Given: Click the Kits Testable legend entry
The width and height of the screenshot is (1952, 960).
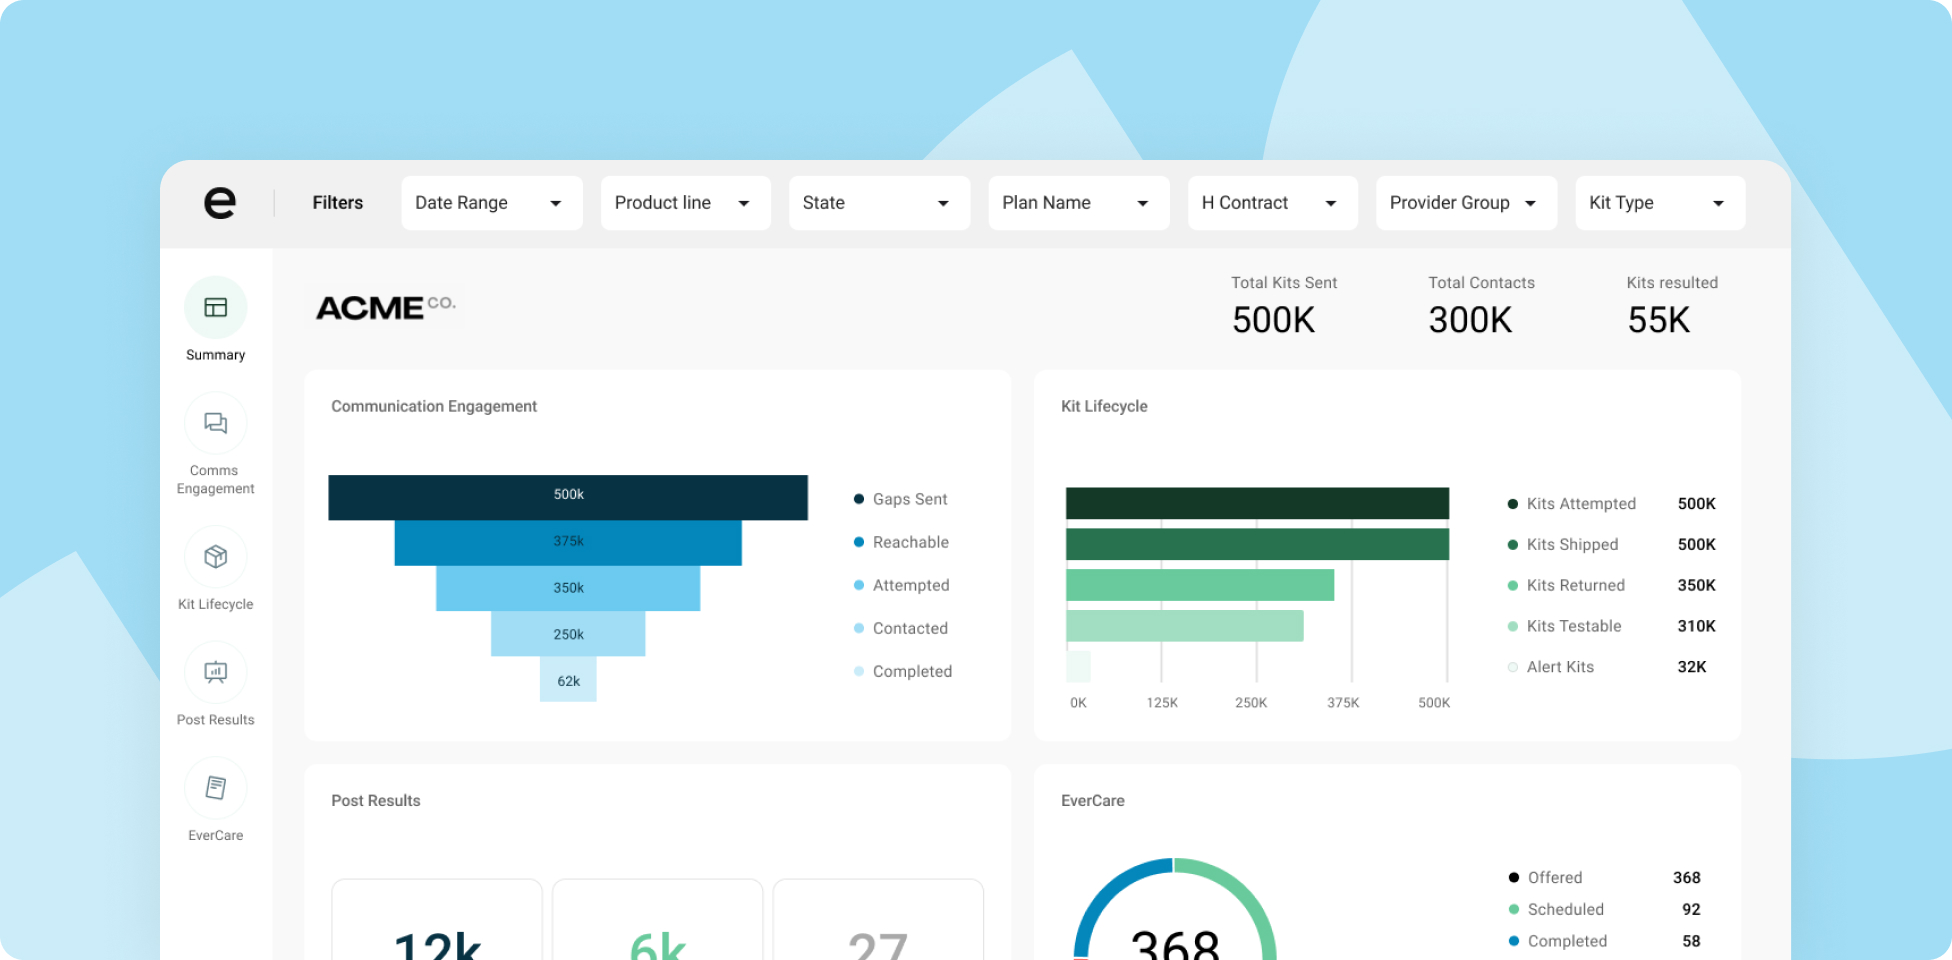Looking at the screenshot, I should click(1565, 626).
